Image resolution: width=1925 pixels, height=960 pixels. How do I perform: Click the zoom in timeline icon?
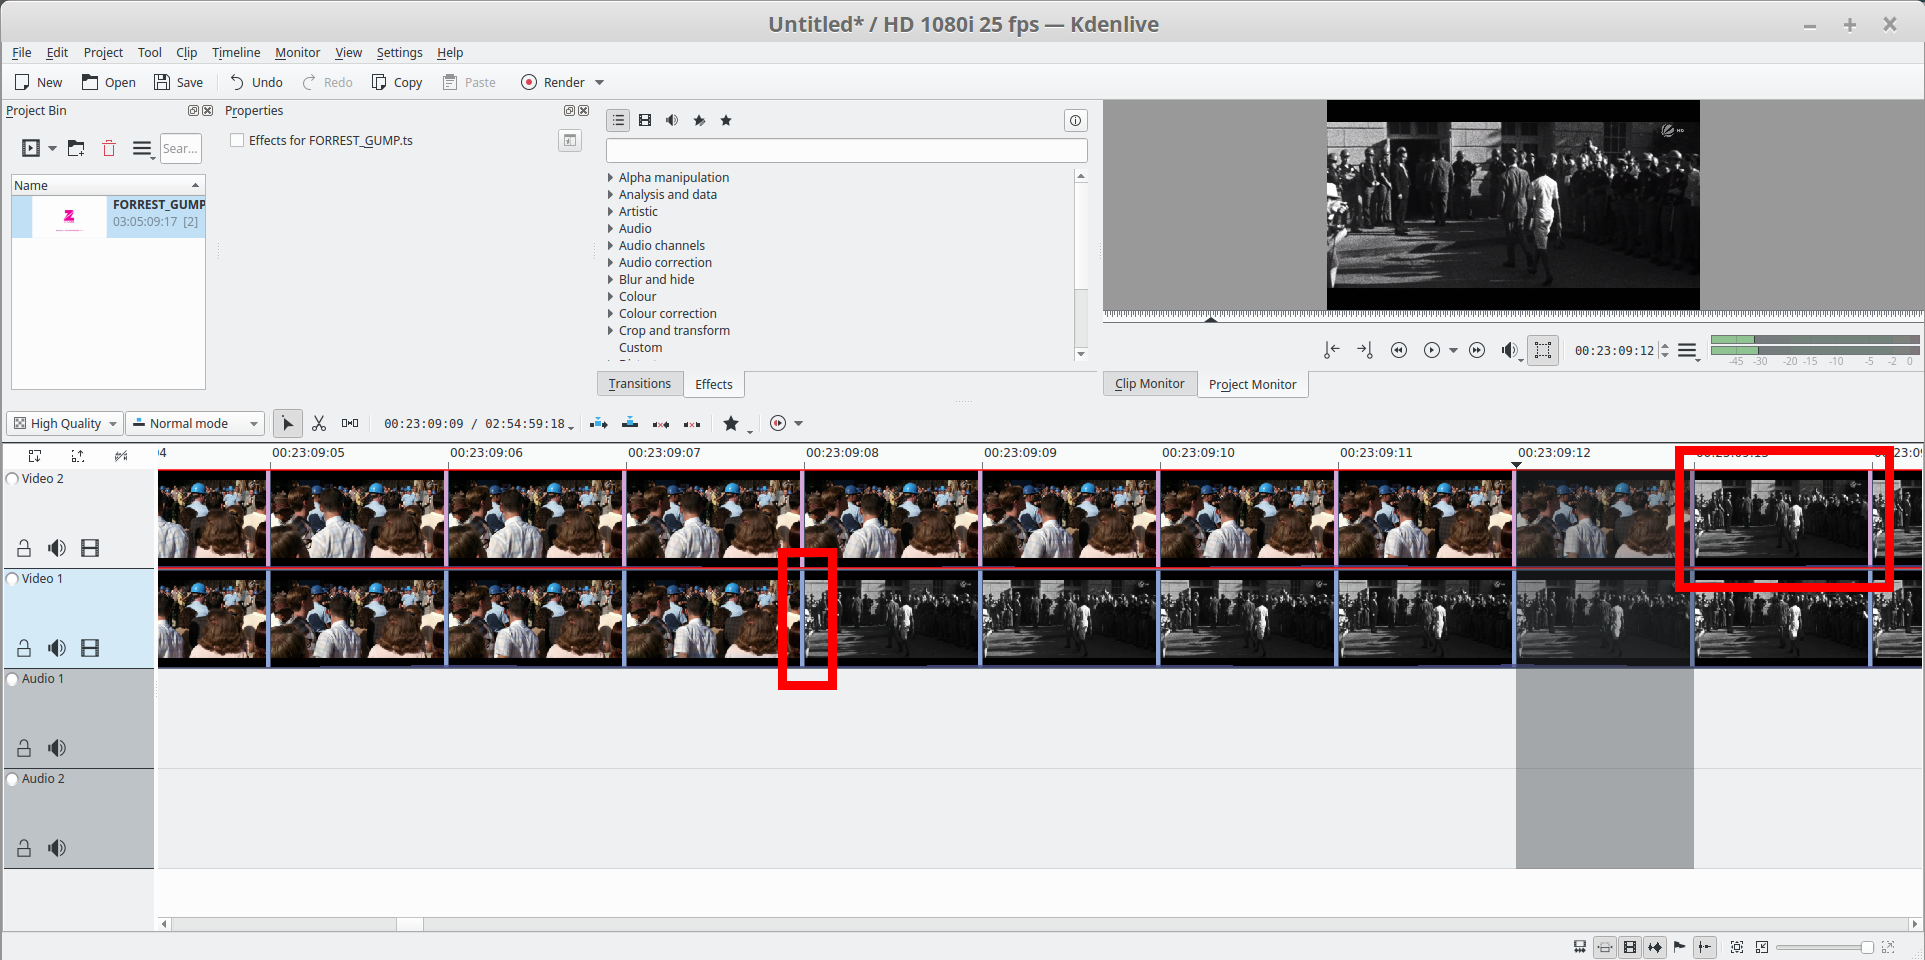click(1888, 947)
